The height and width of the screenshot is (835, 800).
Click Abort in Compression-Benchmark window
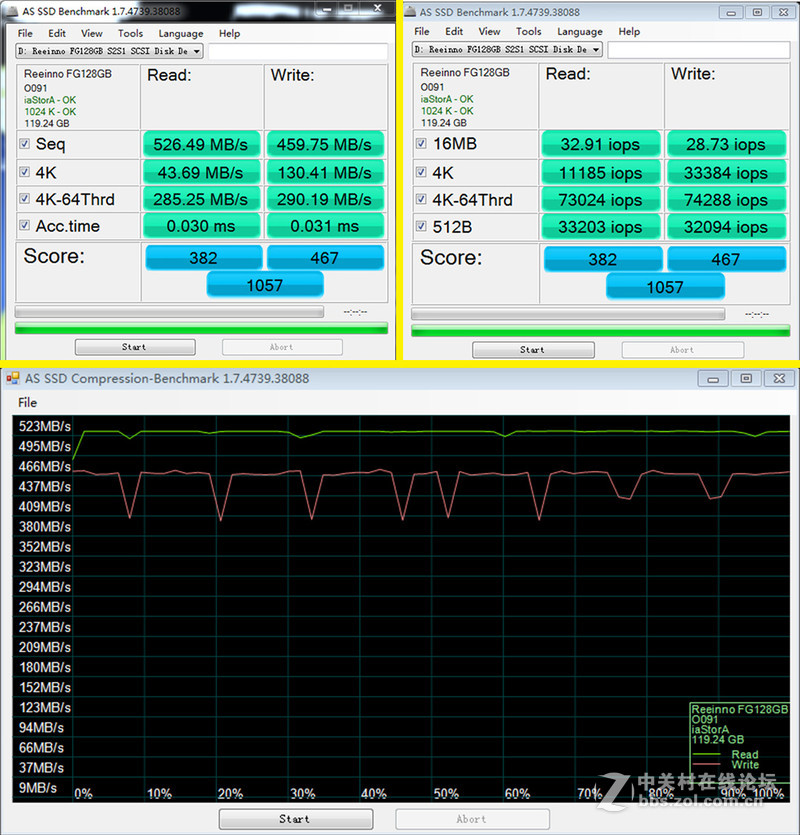(472, 819)
